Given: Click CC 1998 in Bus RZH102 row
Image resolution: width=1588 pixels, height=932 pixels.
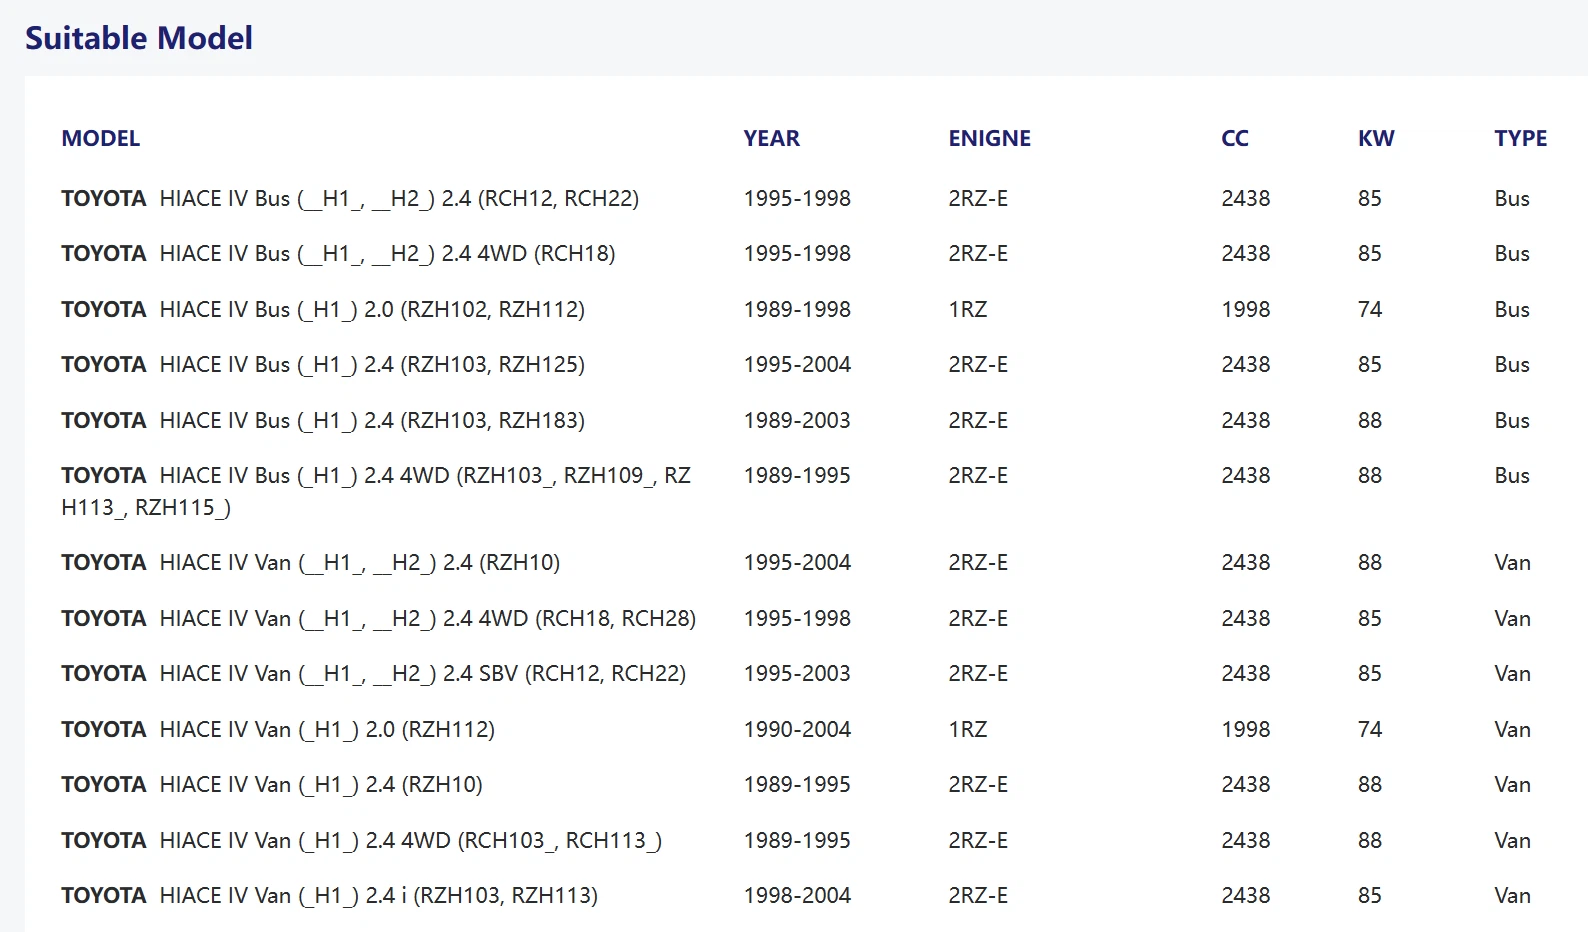Looking at the screenshot, I should (x=1246, y=309).
